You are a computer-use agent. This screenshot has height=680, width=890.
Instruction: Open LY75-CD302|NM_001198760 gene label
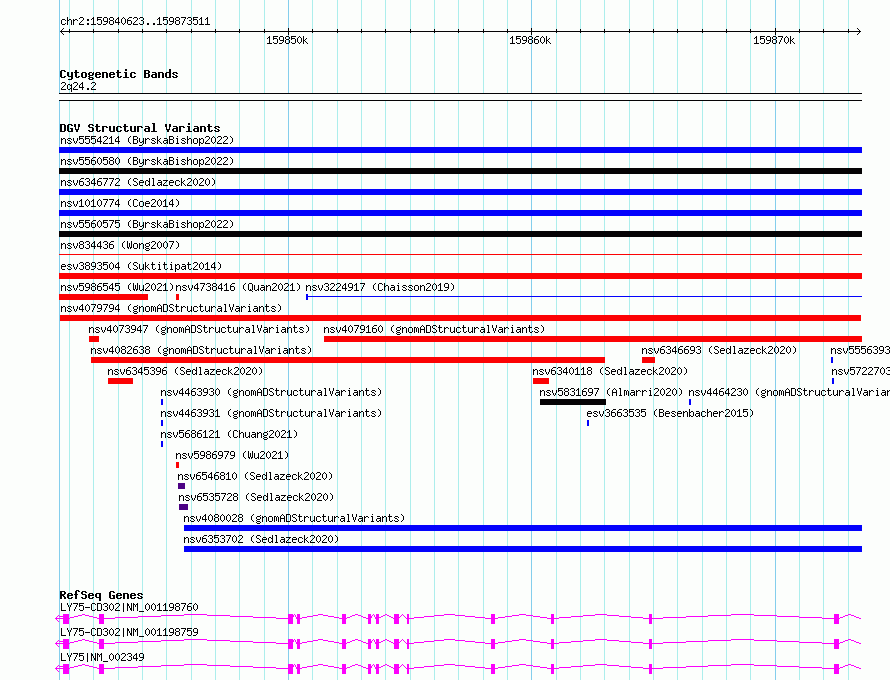click(x=129, y=607)
